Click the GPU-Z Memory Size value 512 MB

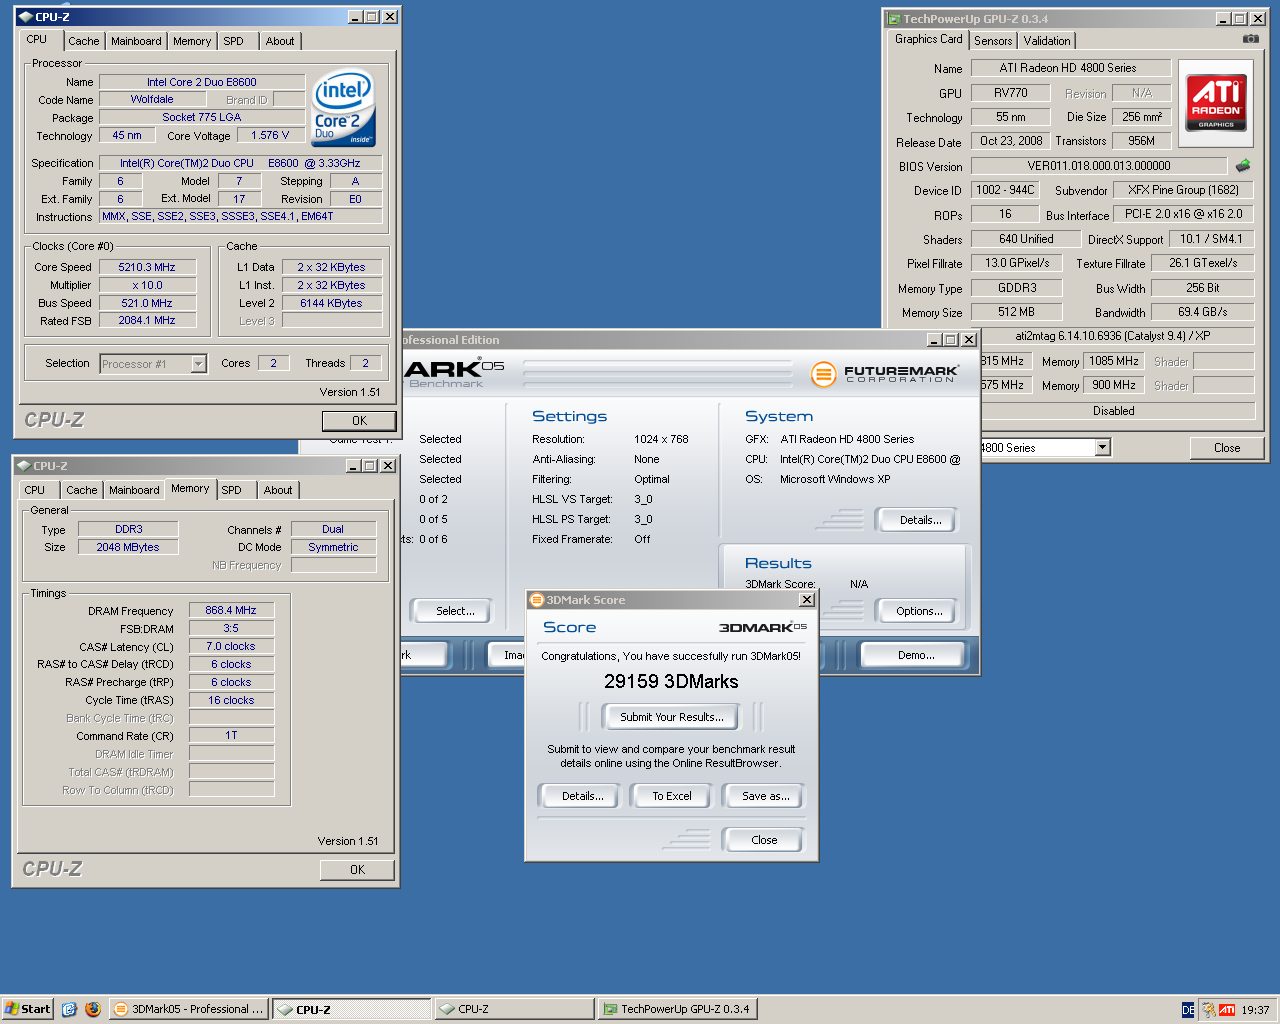(1016, 312)
